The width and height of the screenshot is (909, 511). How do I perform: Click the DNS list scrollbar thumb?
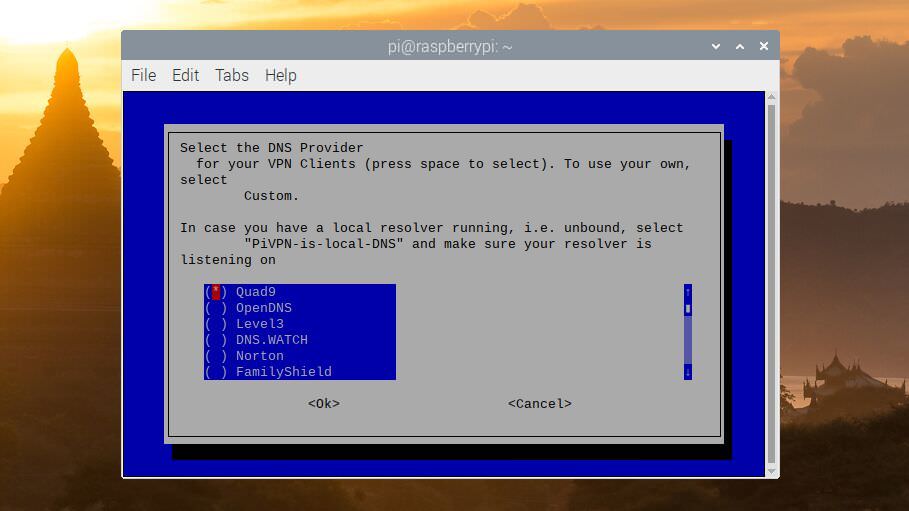coord(688,309)
